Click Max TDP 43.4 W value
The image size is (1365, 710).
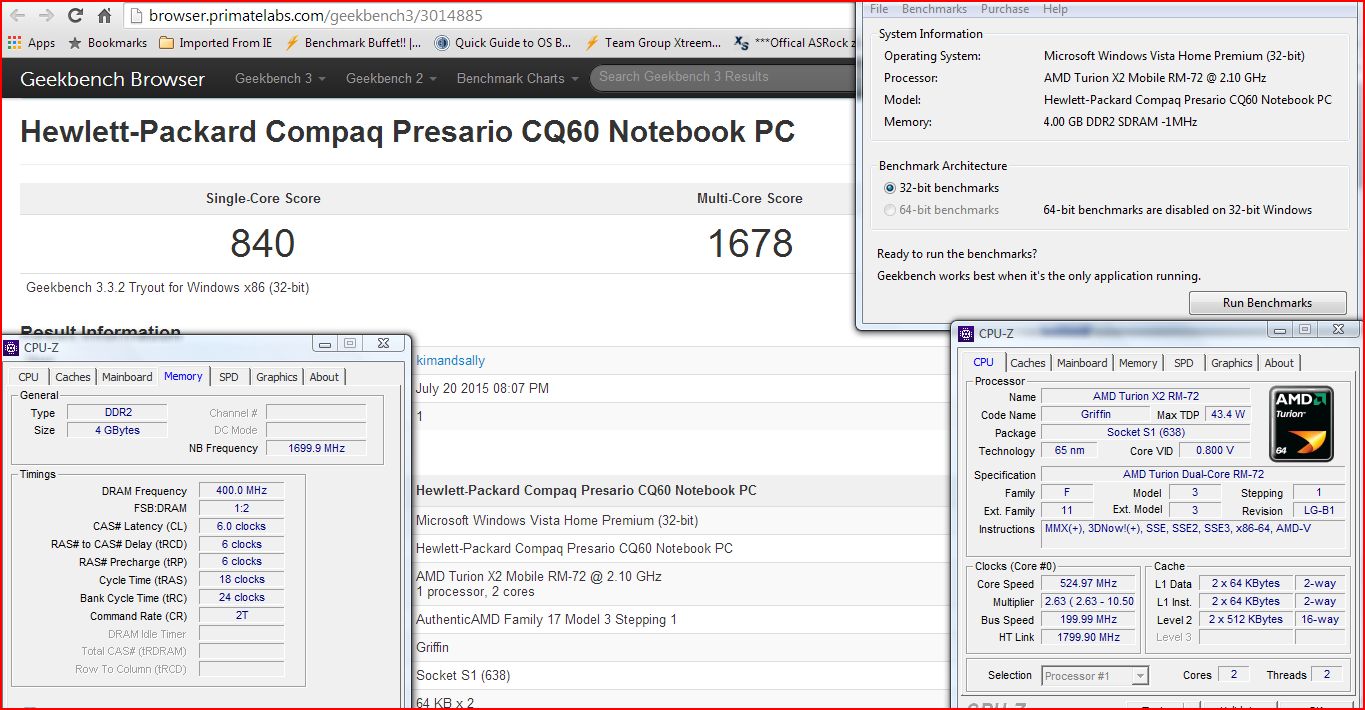tap(1227, 414)
